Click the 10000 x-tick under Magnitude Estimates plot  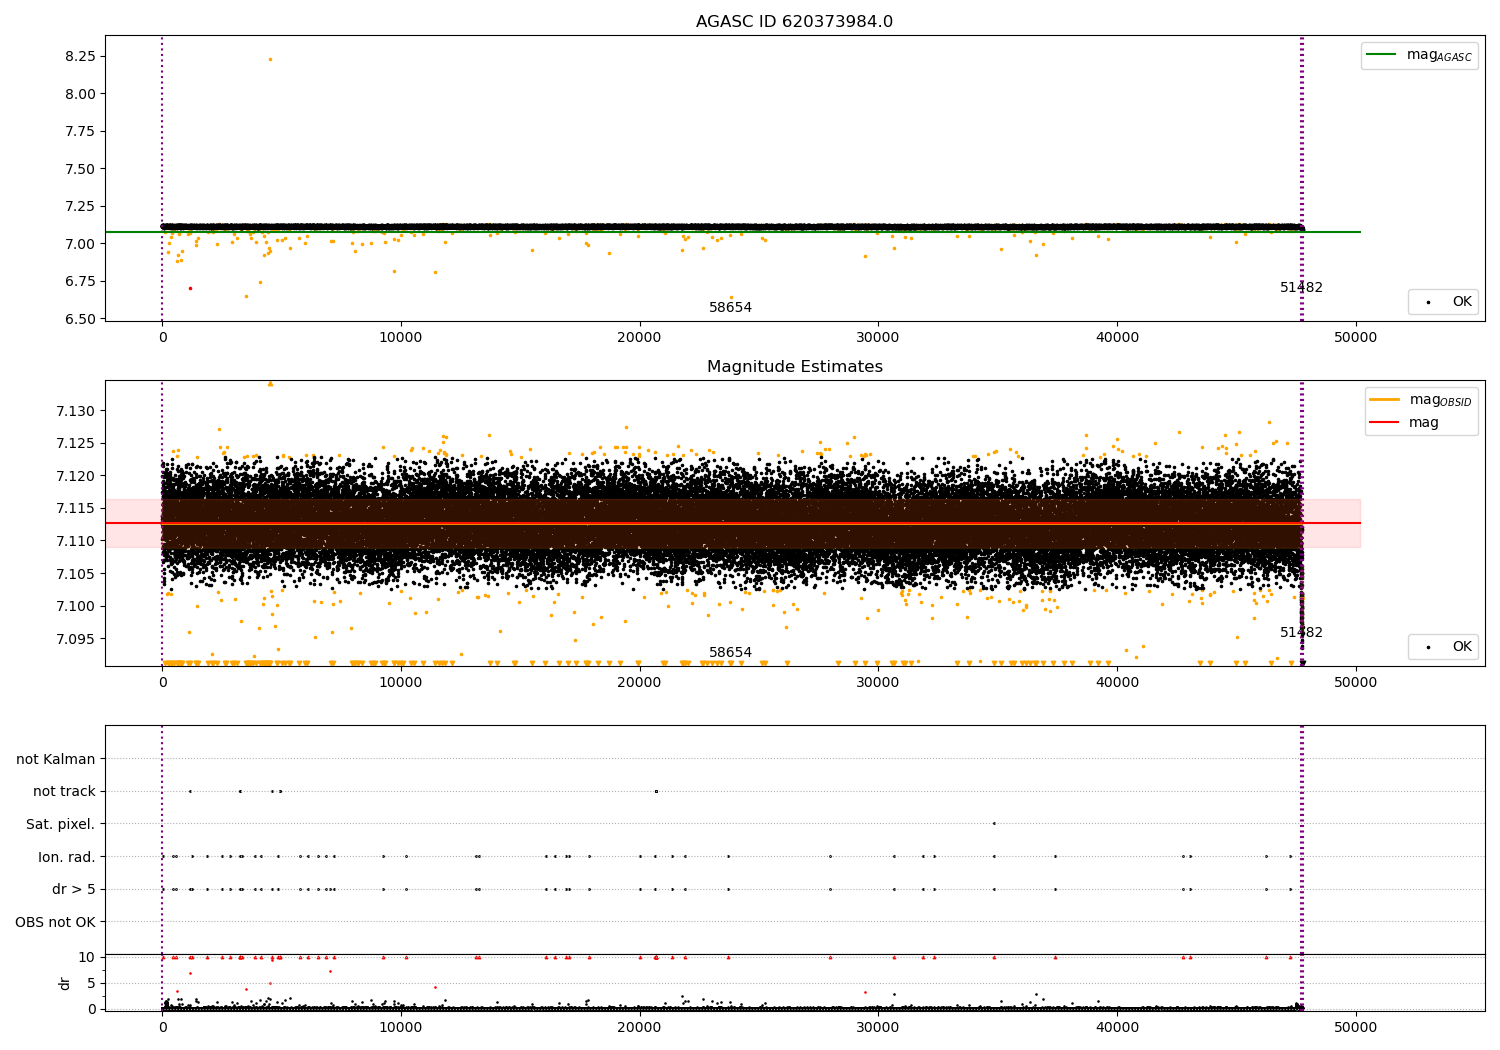[401, 683]
